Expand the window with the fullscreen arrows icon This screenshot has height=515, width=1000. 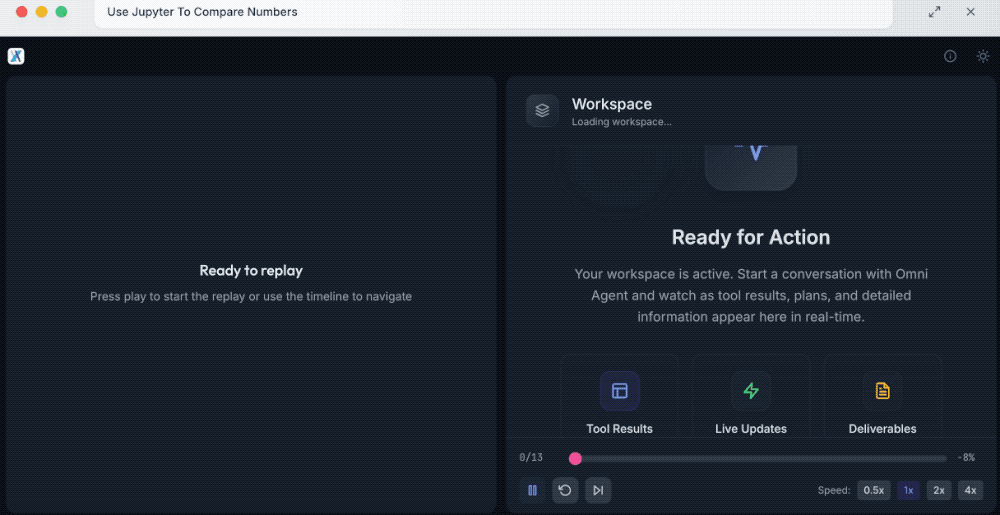click(x=934, y=12)
